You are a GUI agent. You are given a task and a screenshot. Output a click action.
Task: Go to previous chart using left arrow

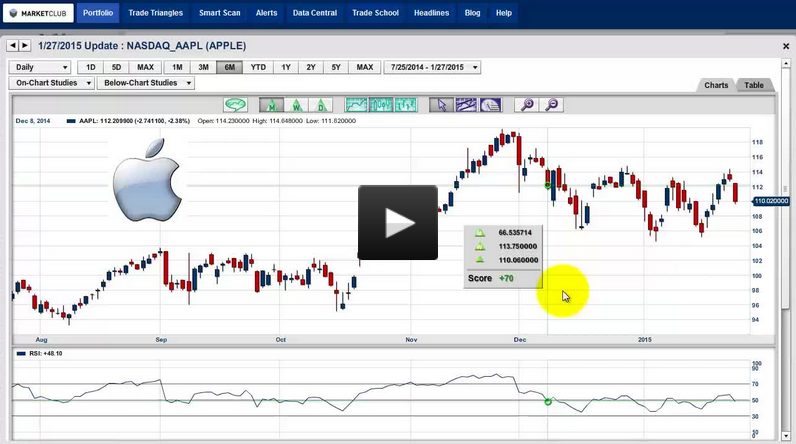13,46
